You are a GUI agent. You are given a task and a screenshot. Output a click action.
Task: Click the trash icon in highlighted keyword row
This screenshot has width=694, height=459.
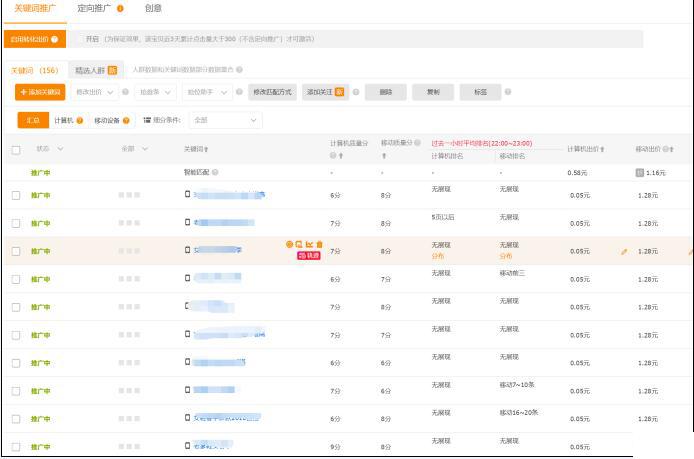320,244
